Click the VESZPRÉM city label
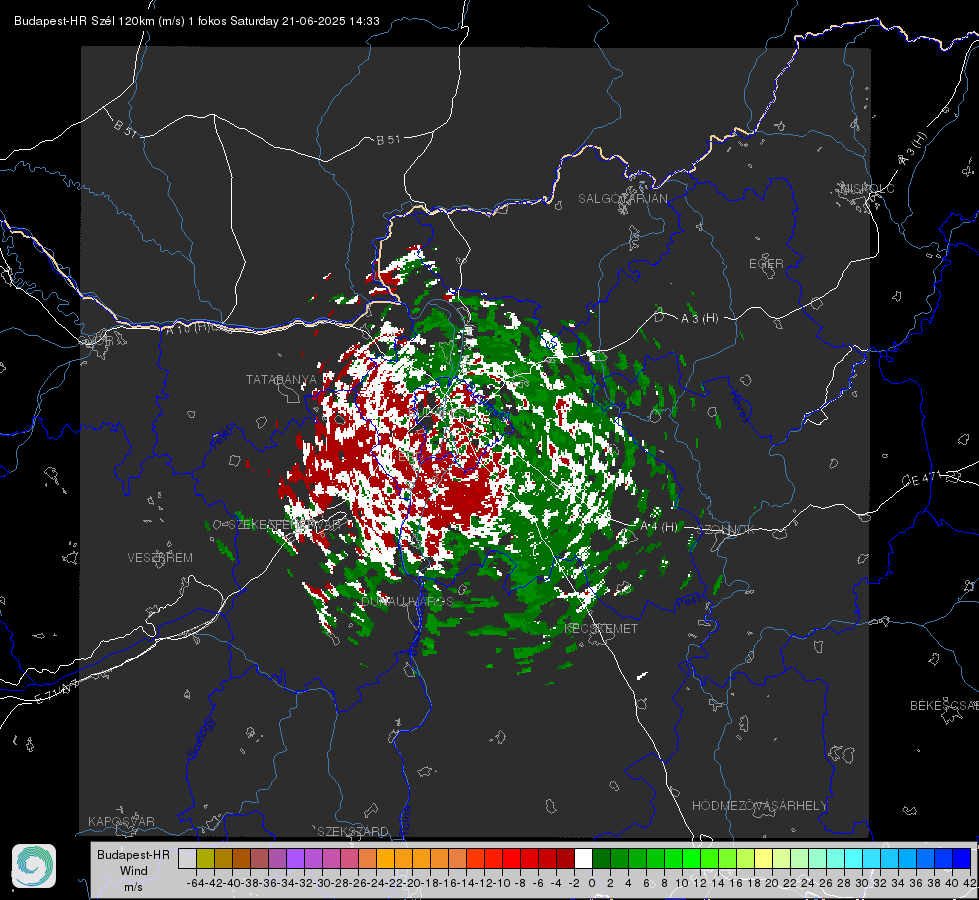Screen dimensions: 979x900 [x=160, y=557]
